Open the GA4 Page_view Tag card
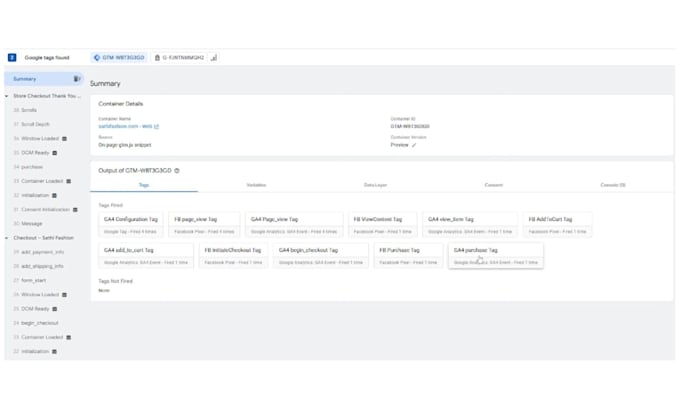The width and height of the screenshot is (680, 409). click(x=294, y=225)
